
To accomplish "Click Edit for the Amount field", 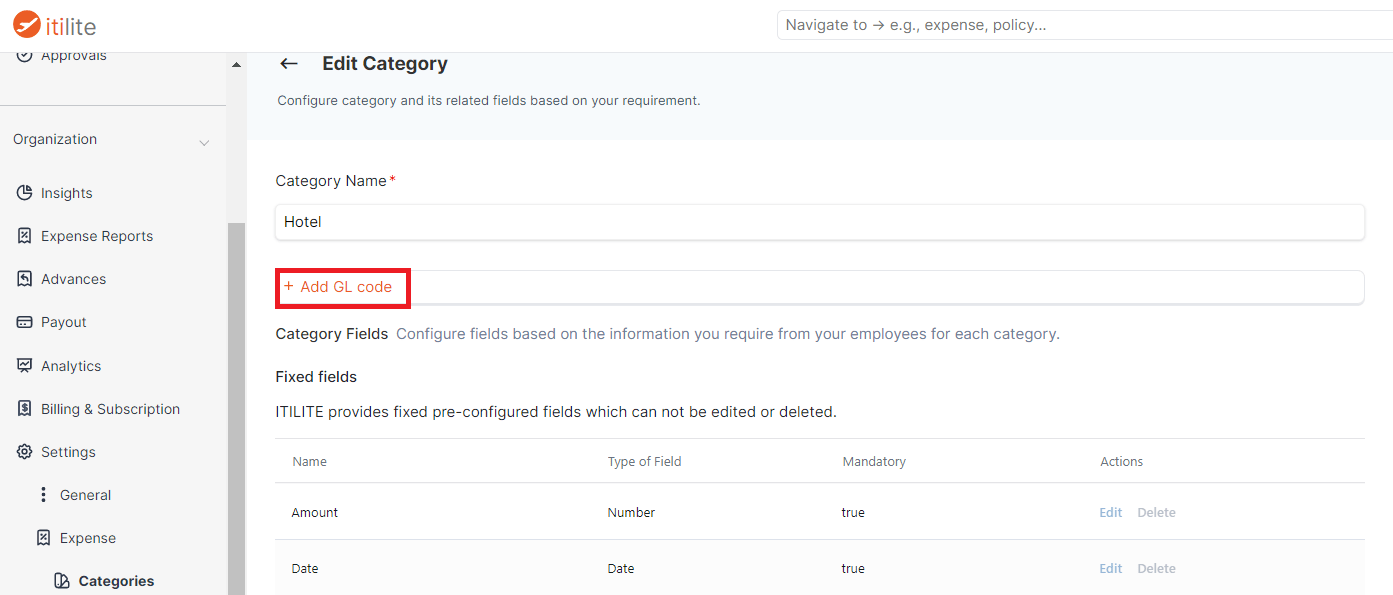I will [x=1111, y=512].
